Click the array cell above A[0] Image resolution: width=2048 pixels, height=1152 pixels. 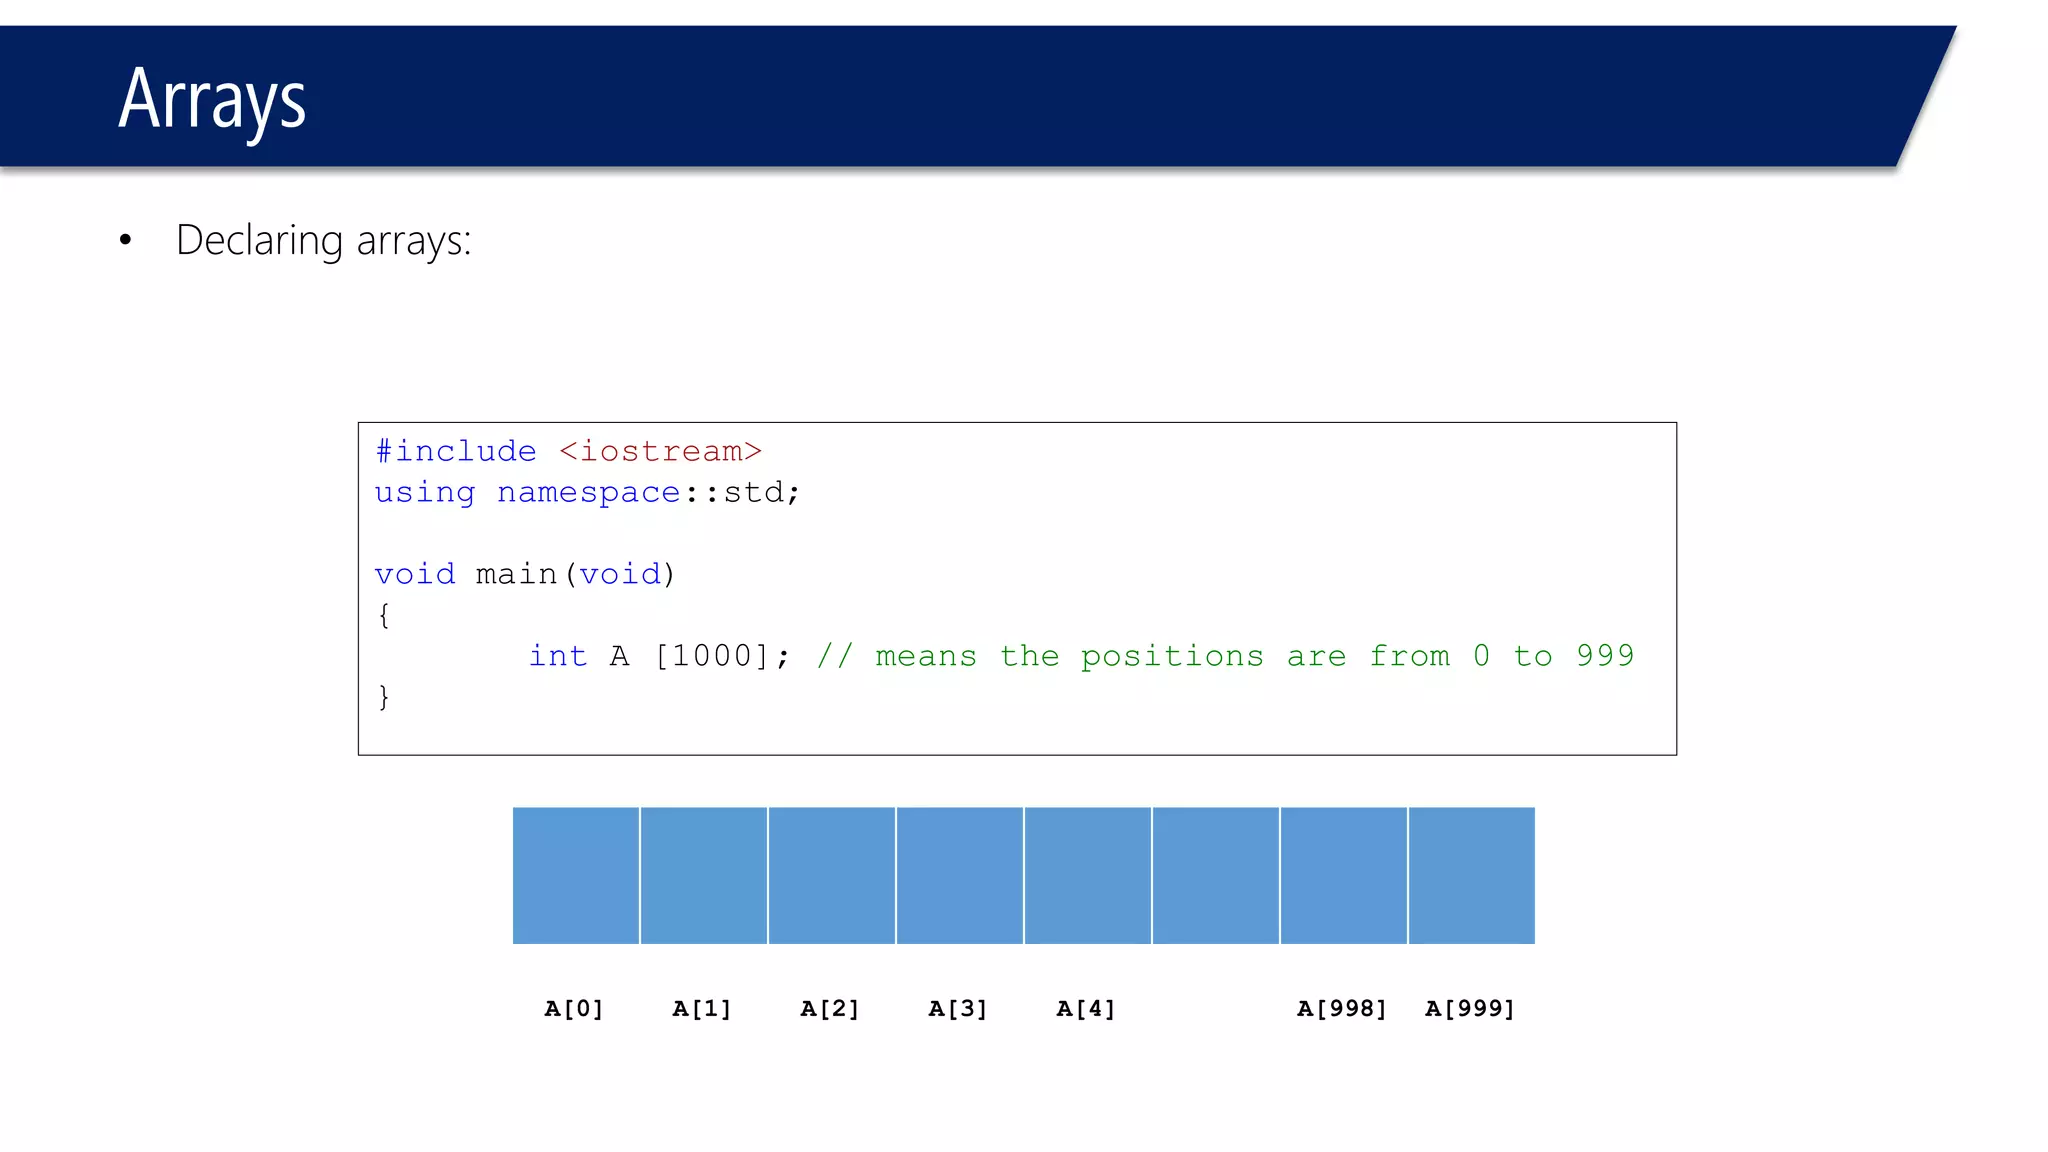pos(576,876)
